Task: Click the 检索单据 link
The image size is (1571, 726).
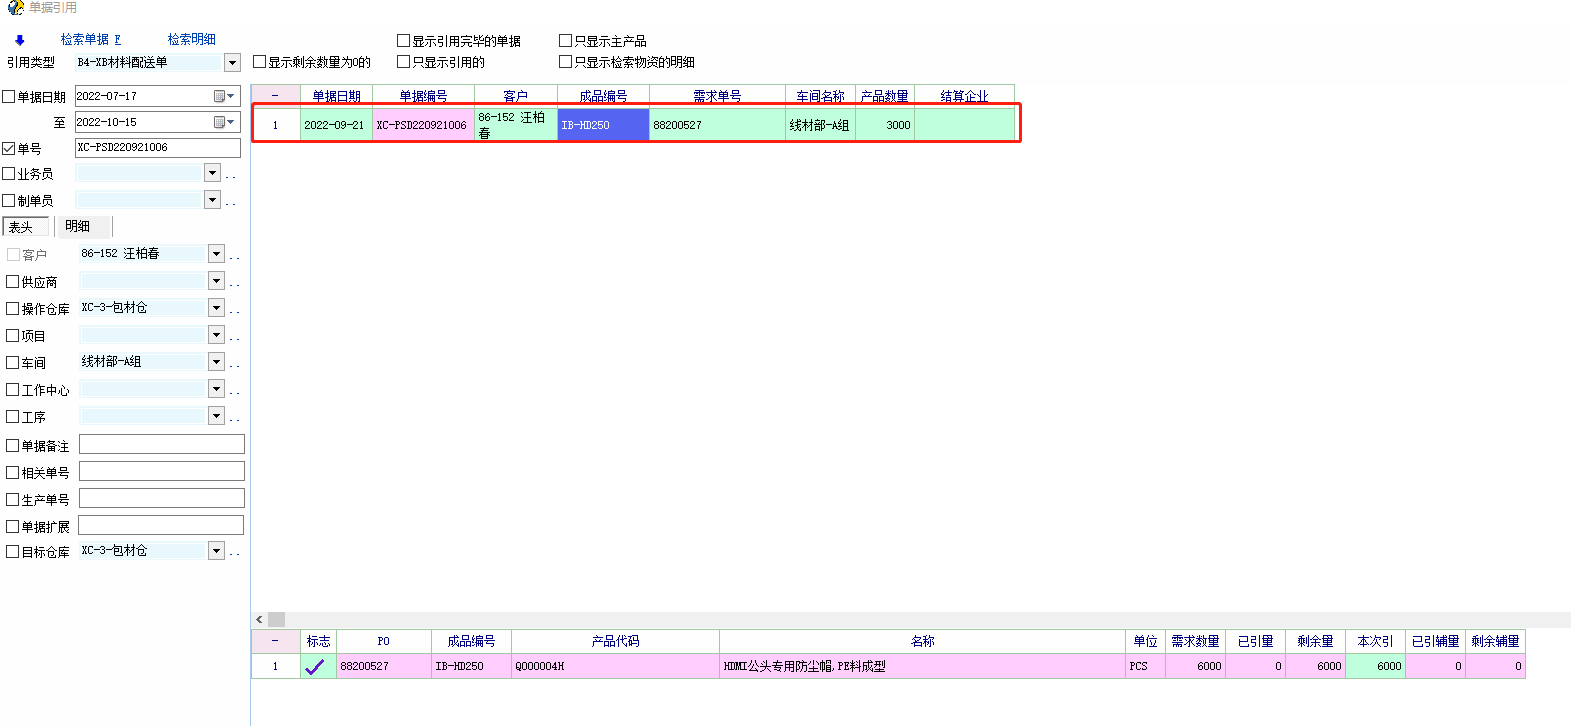Action: pos(85,40)
